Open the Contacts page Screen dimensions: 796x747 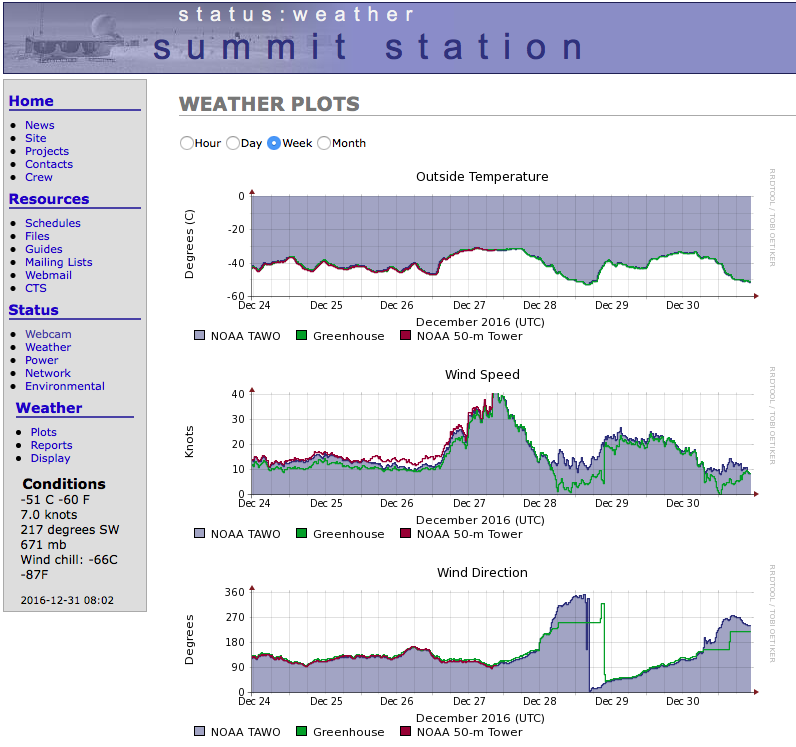(49, 164)
